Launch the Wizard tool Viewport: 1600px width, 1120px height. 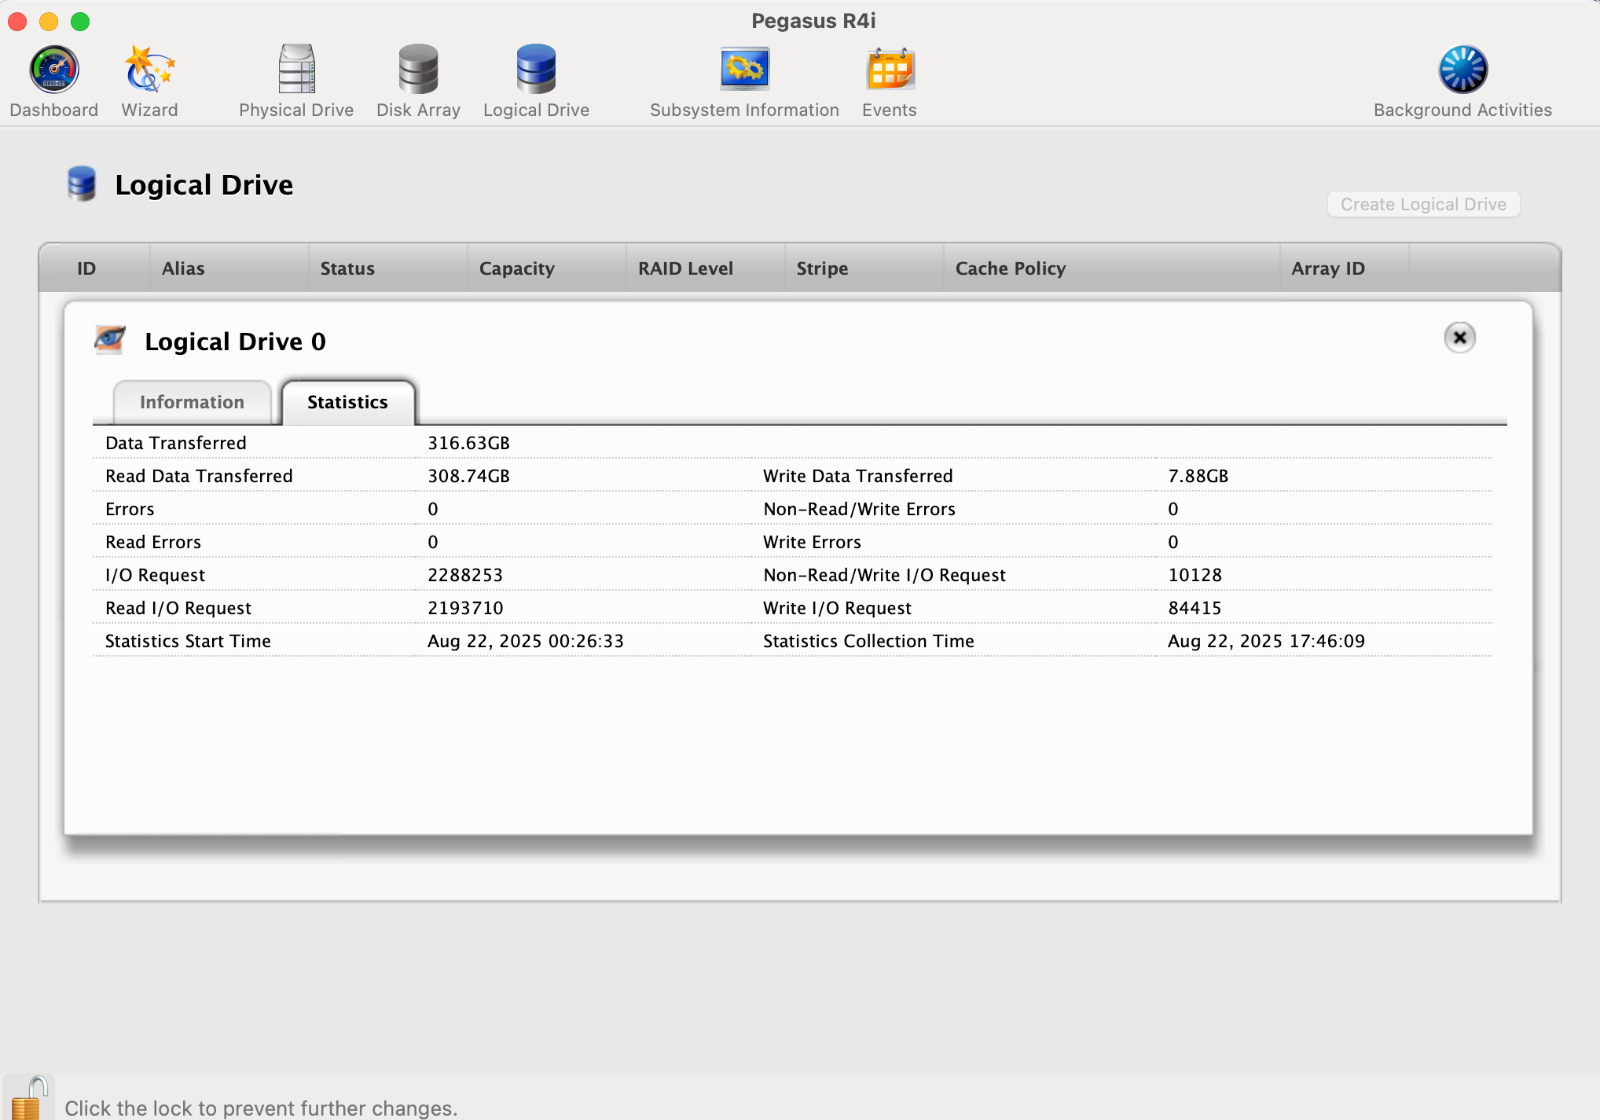[x=149, y=82]
